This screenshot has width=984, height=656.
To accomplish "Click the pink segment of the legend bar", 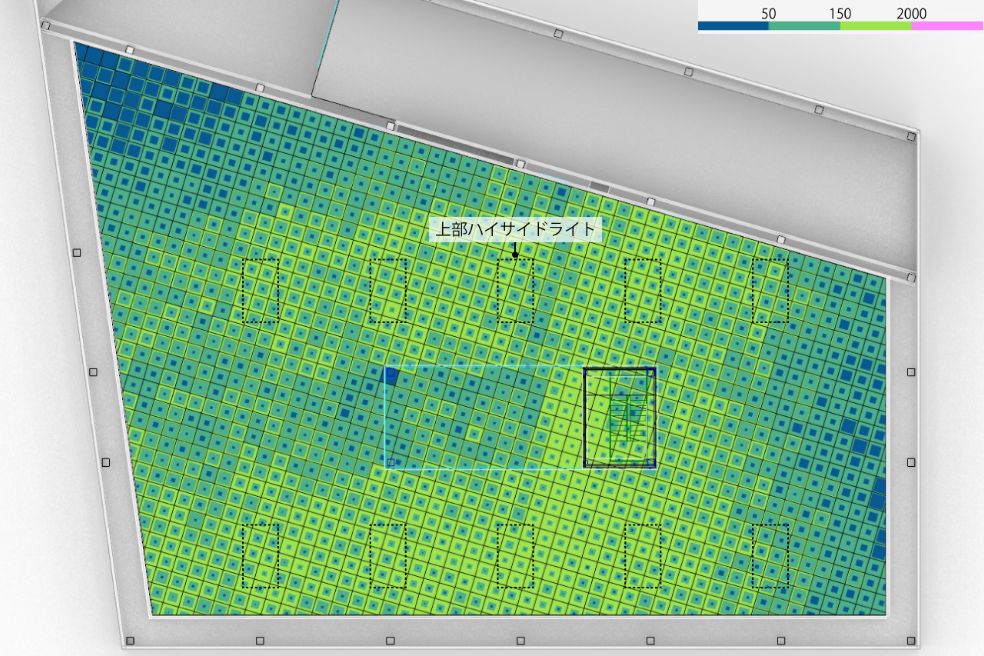I will [x=947, y=27].
